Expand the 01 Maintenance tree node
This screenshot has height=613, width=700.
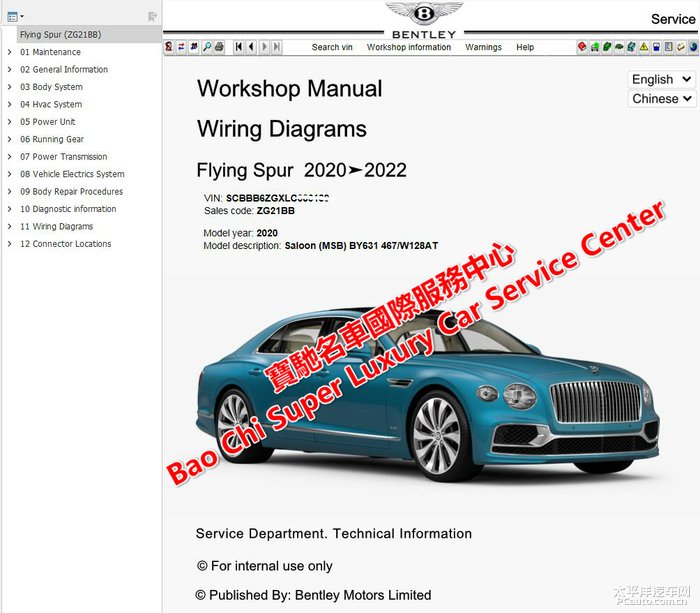(10, 52)
